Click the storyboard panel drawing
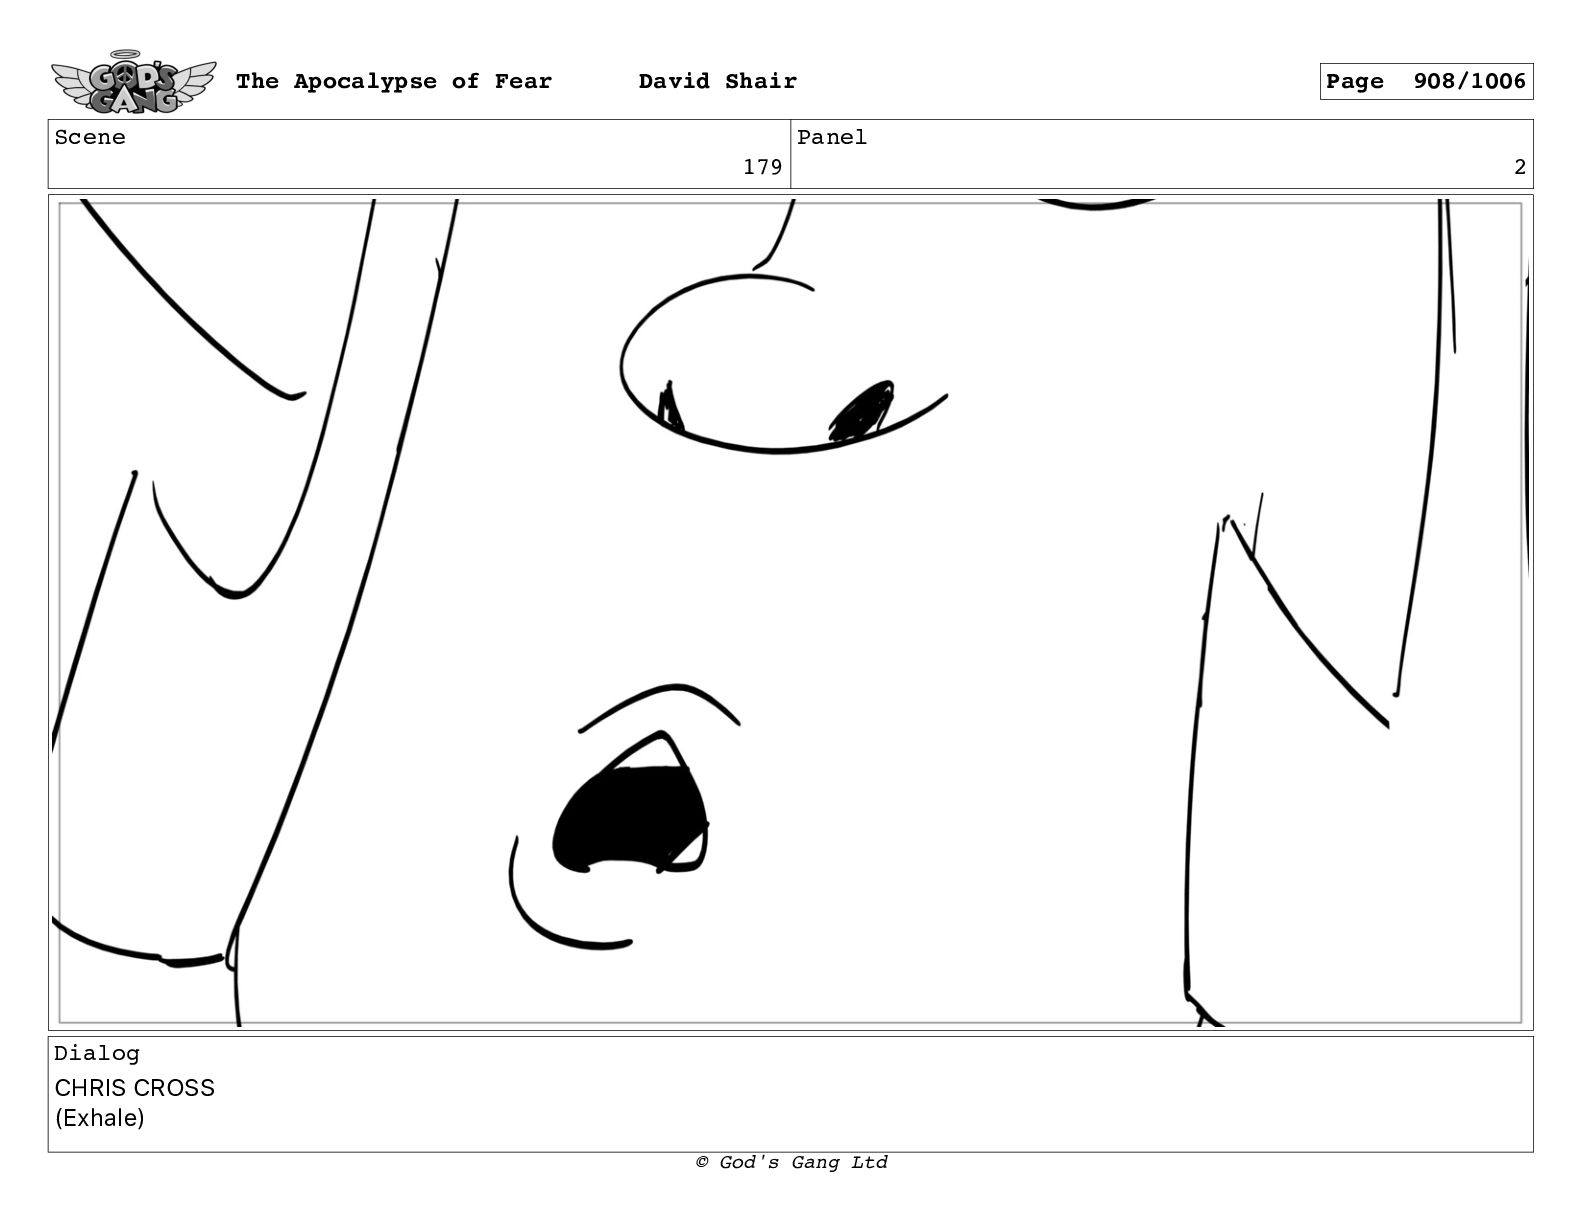 [x=790, y=612]
